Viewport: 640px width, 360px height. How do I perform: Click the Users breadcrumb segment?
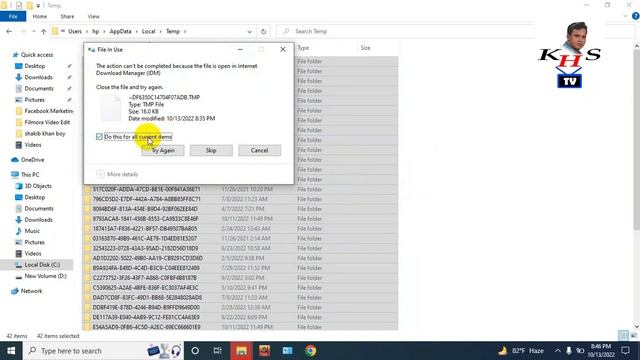[75, 31]
